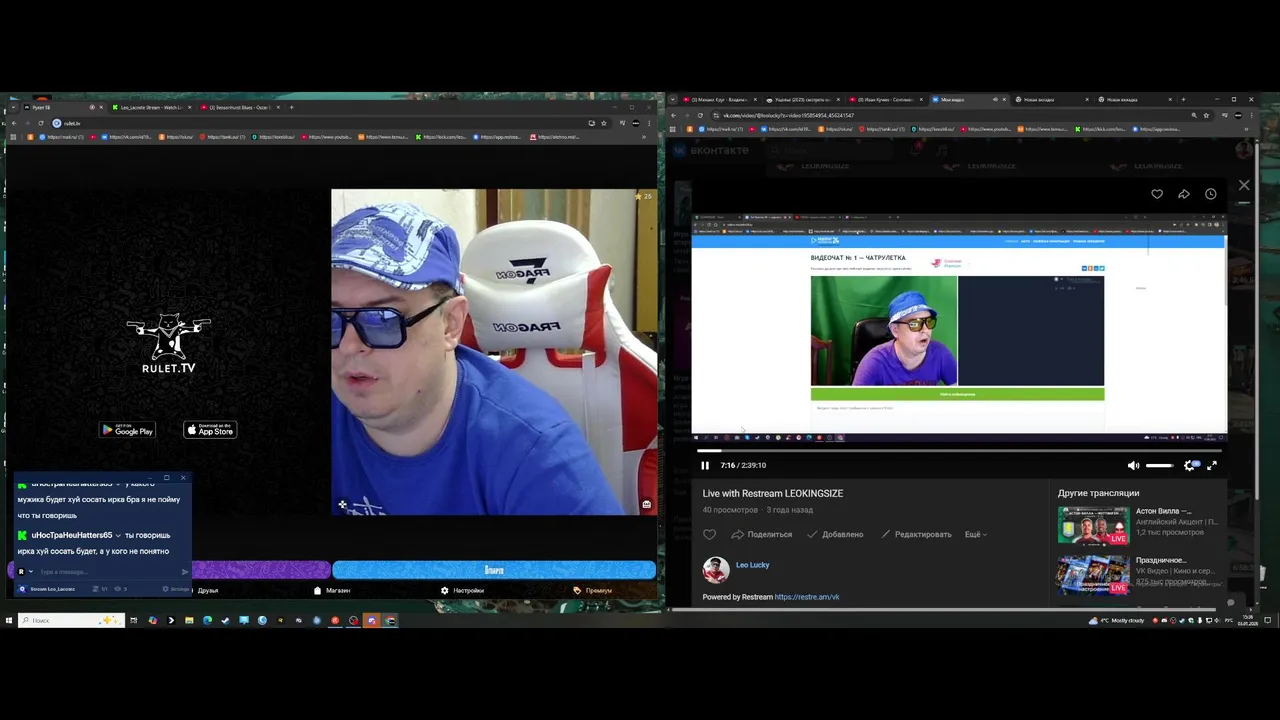Open the Праздничное live stream thumbnail

tap(1093, 574)
